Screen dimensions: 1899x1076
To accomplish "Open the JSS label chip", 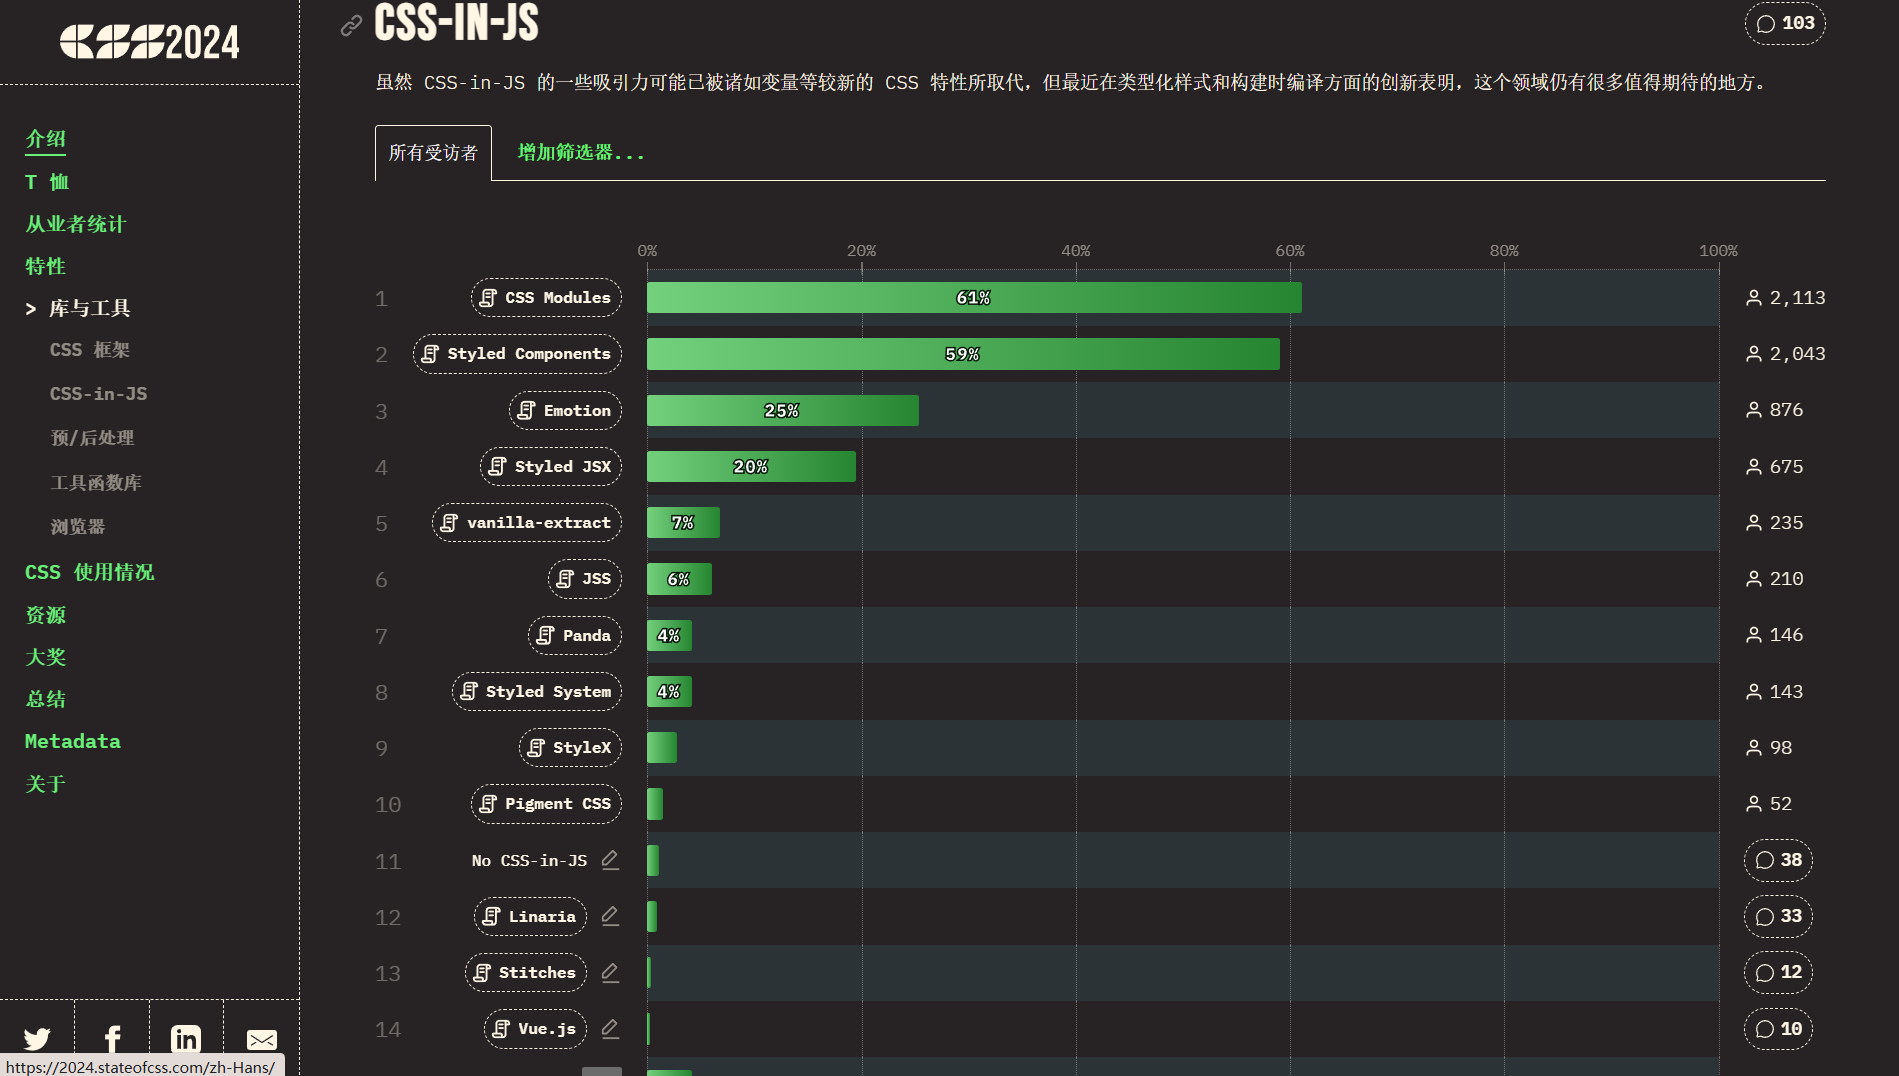I will (585, 579).
